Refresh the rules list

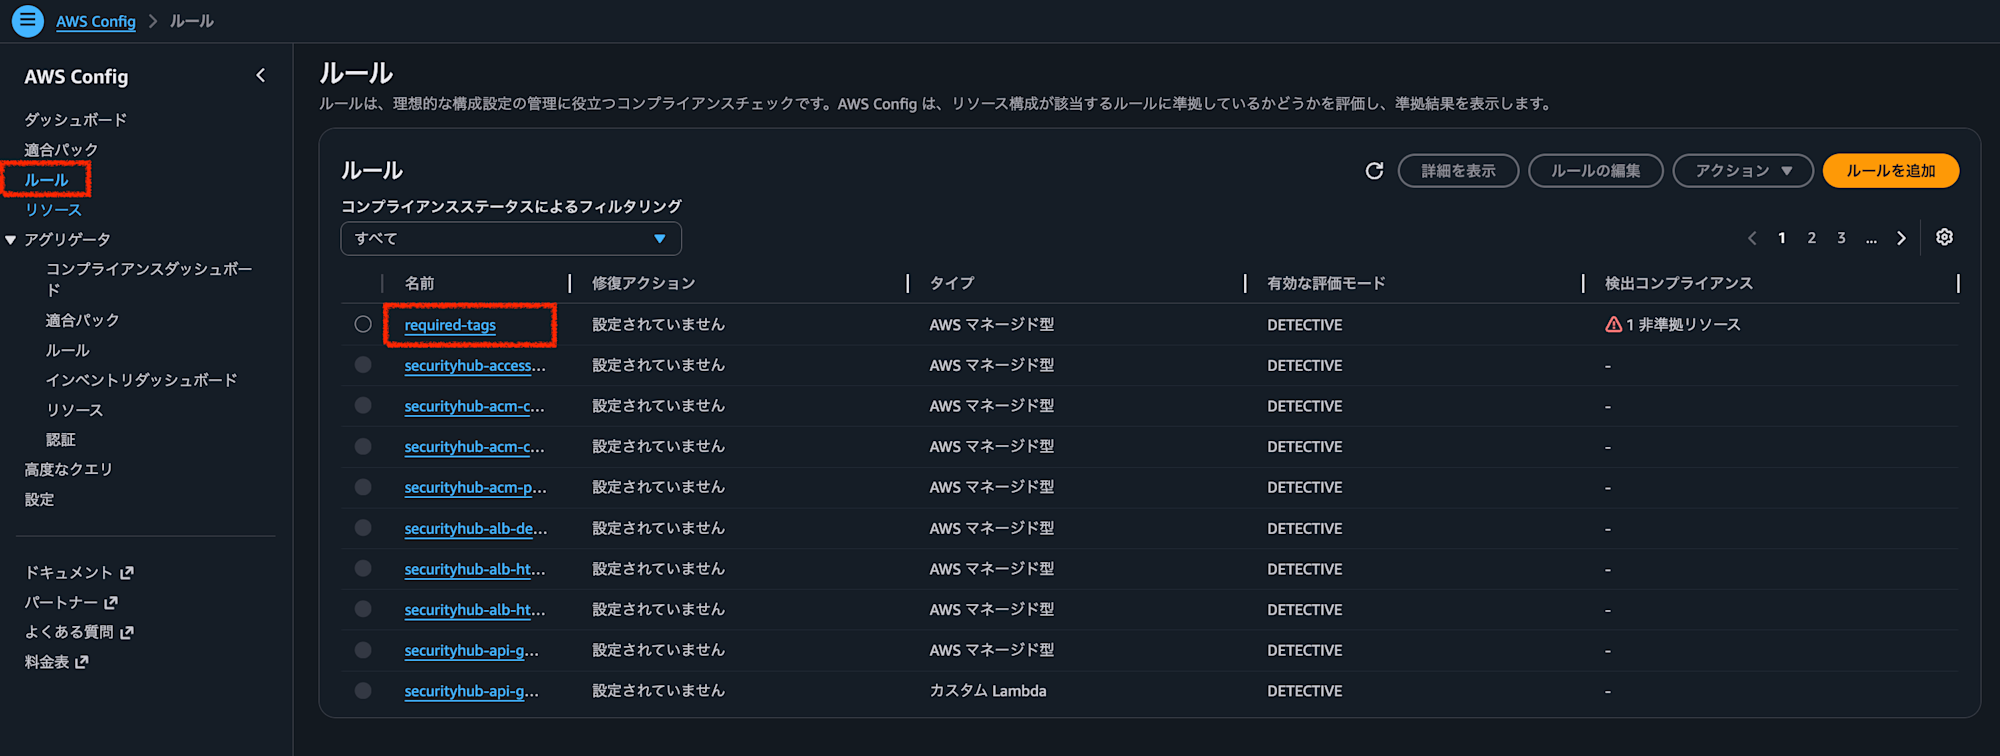pos(1374,171)
